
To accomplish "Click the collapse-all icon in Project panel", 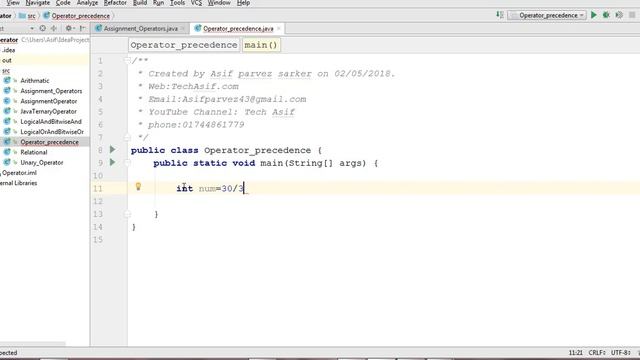I will pos(54,28).
